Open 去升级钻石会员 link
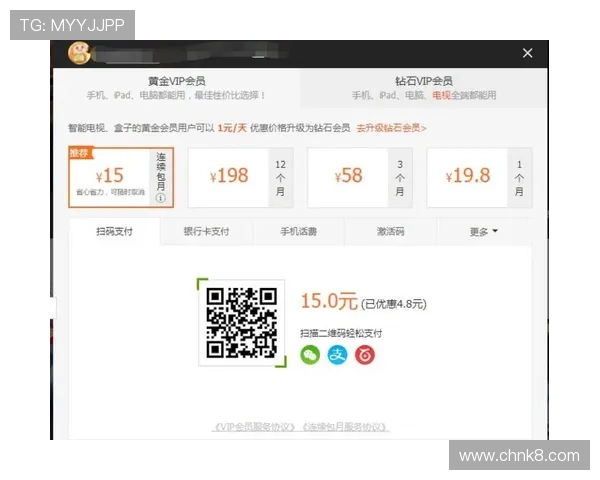600x480 pixels. [x=391, y=128]
